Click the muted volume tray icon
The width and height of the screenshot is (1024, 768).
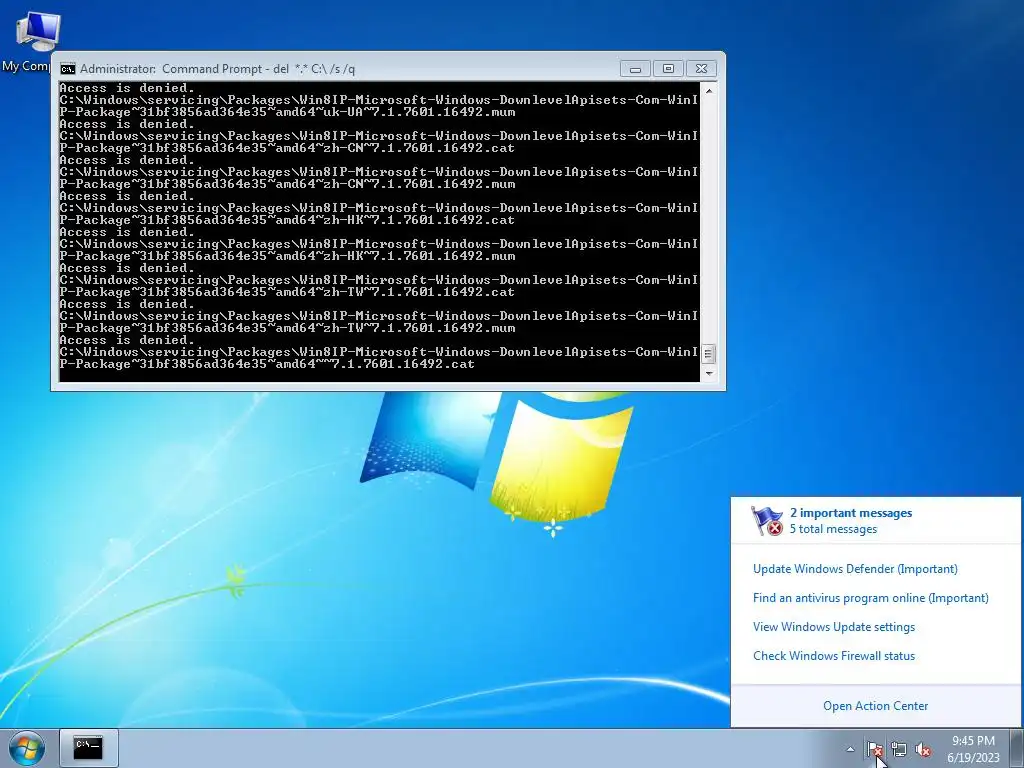(x=923, y=749)
